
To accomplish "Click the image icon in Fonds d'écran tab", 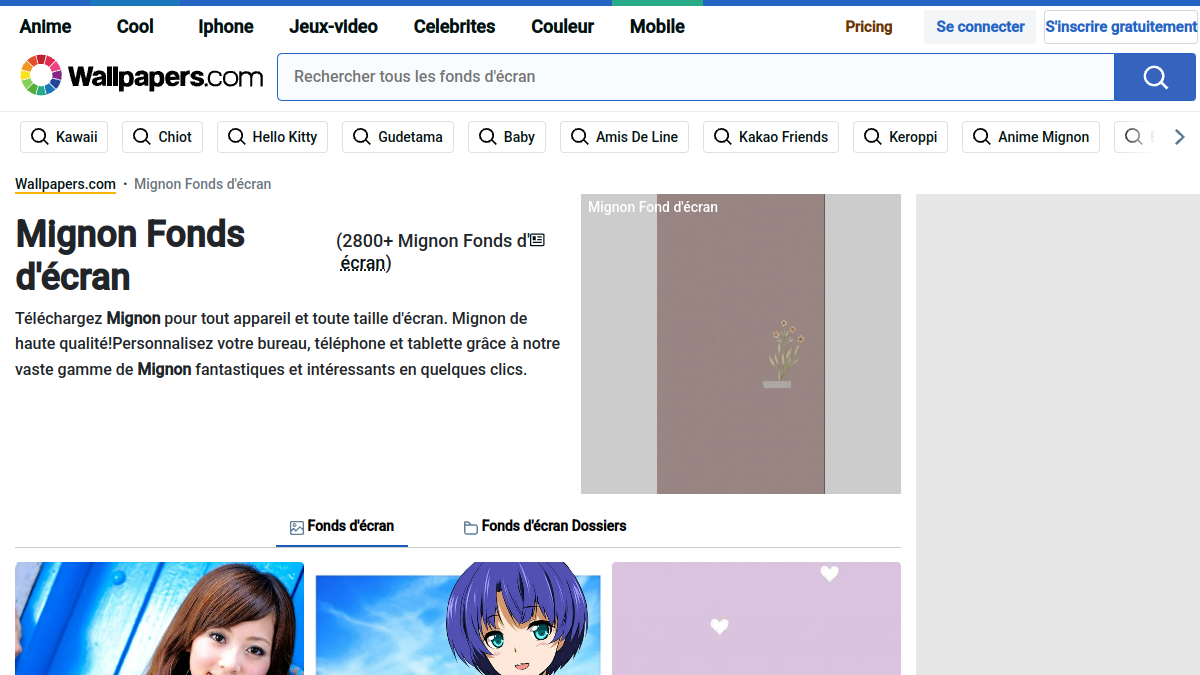I will (x=297, y=527).
